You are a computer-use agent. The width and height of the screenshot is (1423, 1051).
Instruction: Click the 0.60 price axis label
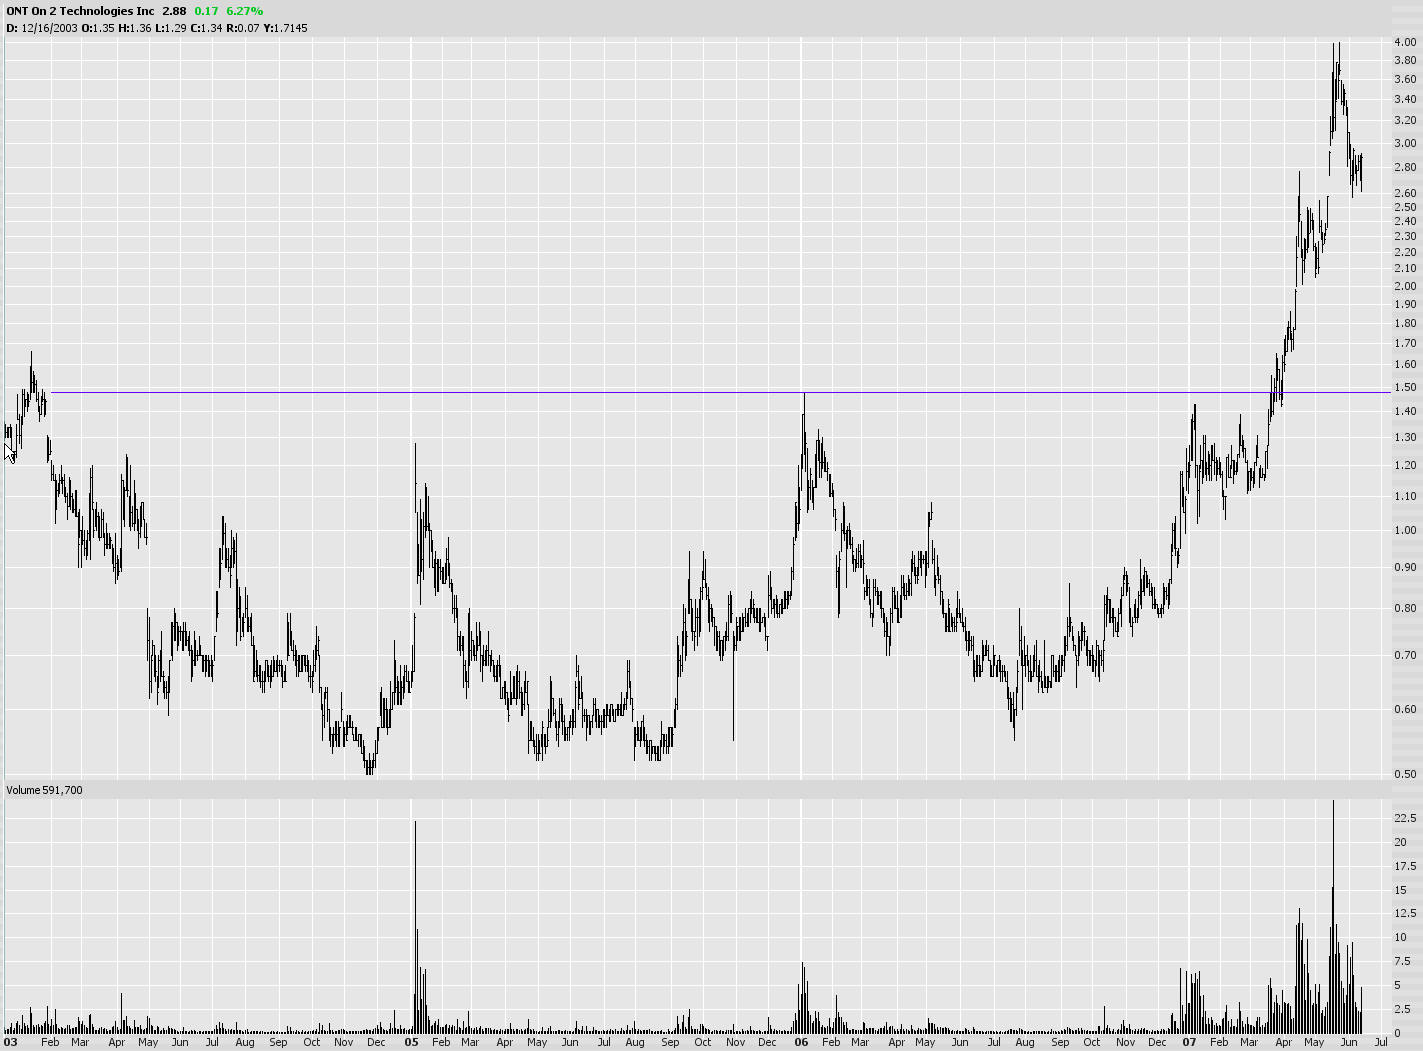[x=1405, y=709]
